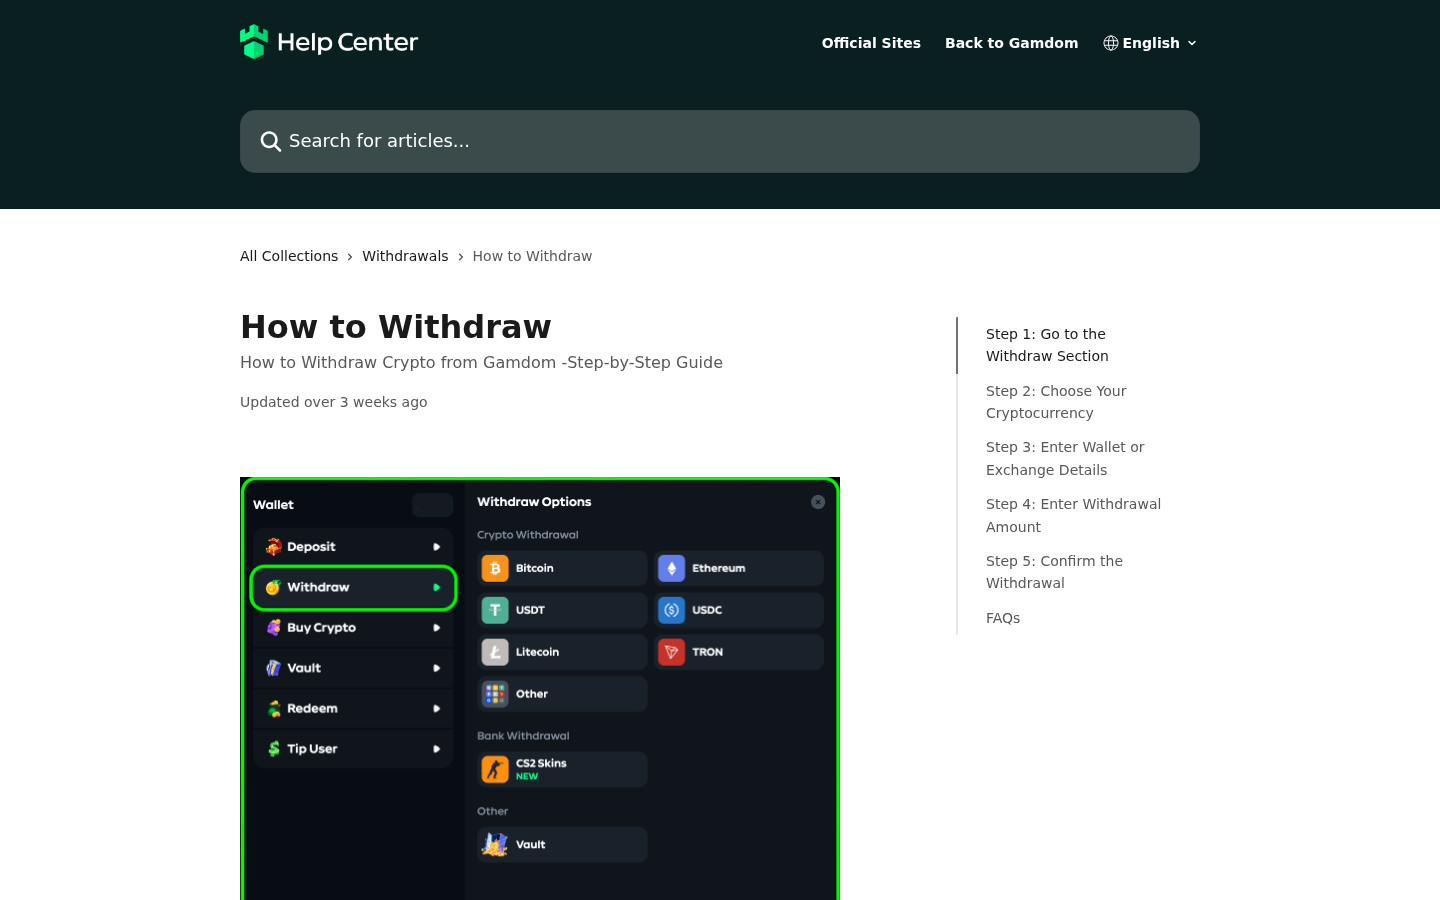Click the arrow on the Deposit row

pos(436,547)
